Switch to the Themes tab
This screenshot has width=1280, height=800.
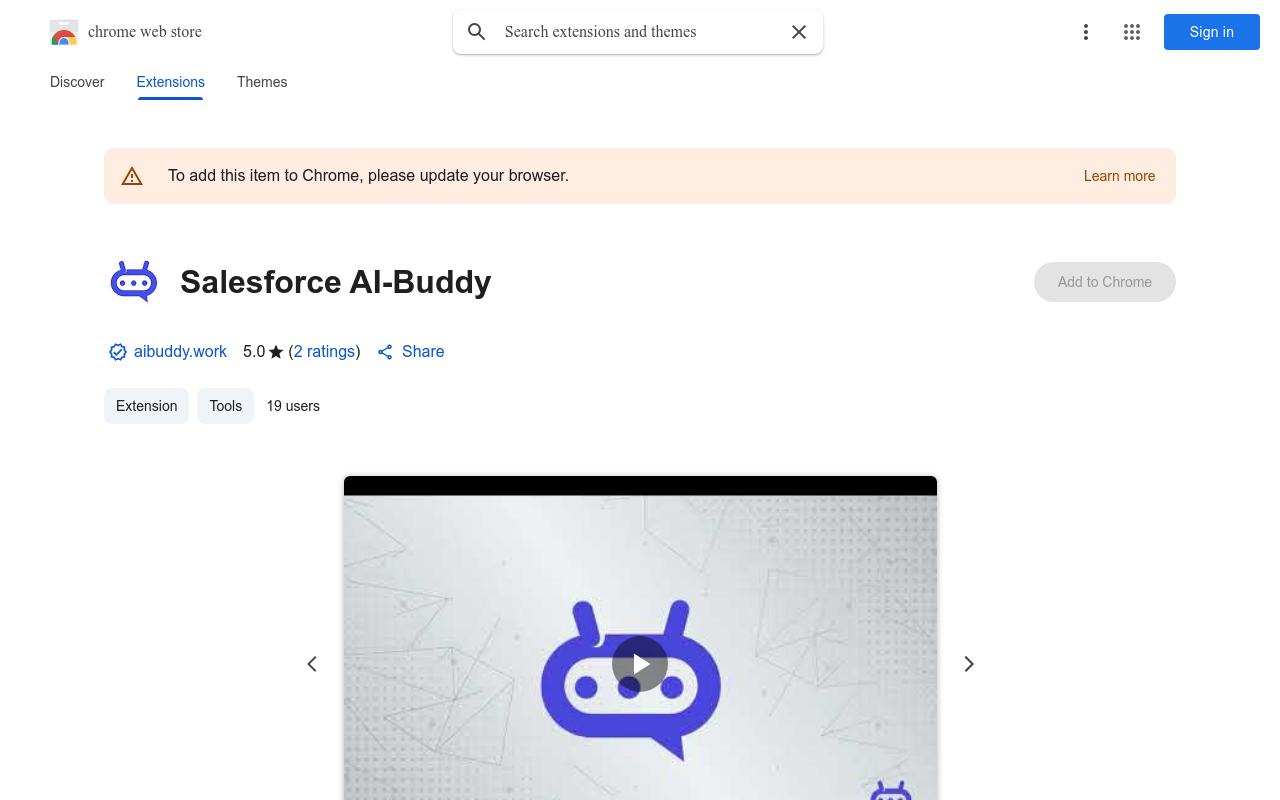(x=262, y=82)
